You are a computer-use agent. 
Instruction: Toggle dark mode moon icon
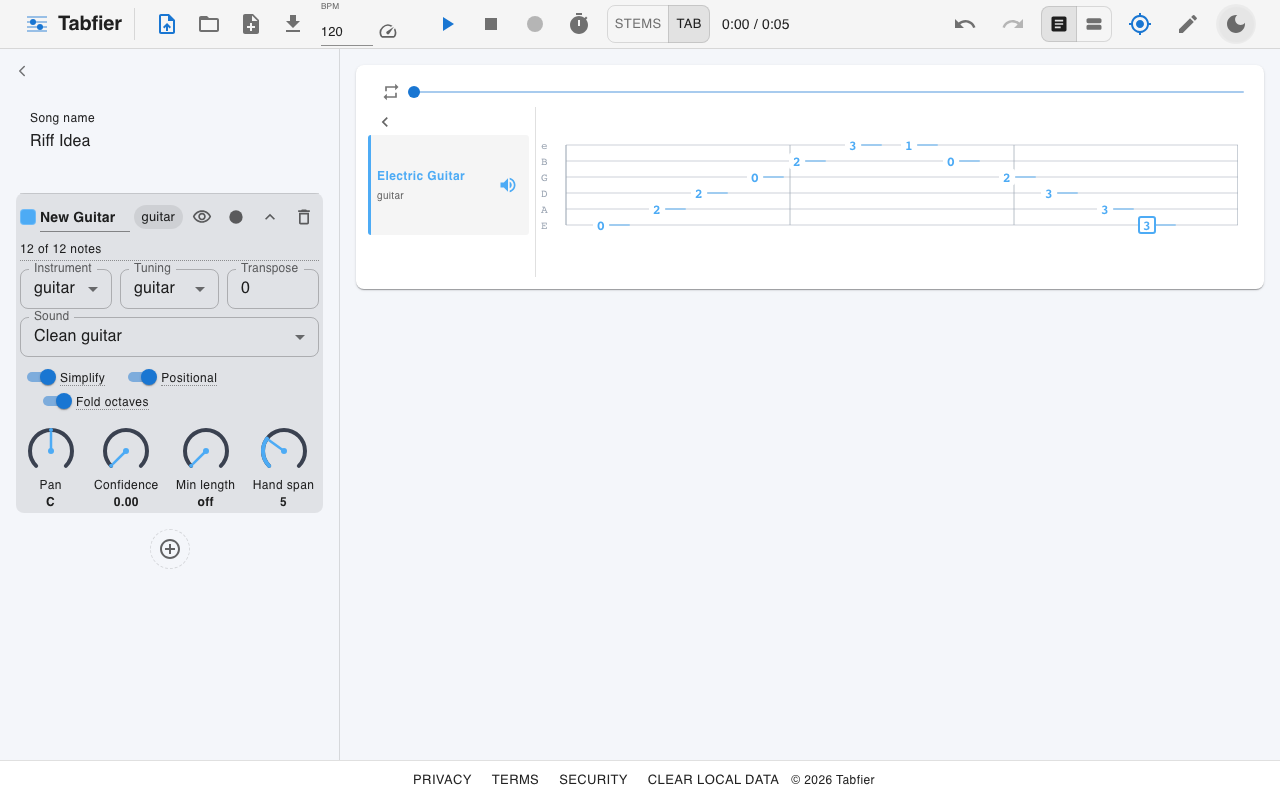point(1236,24)
